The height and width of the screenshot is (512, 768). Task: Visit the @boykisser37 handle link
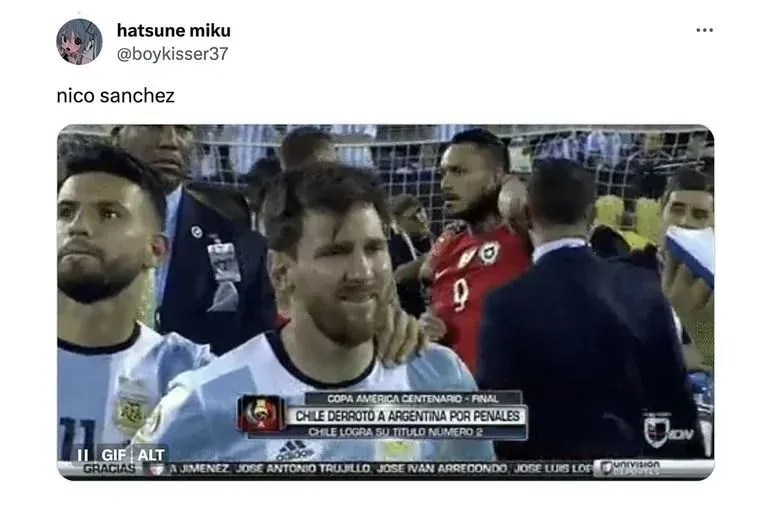click(x=172, y=53)
